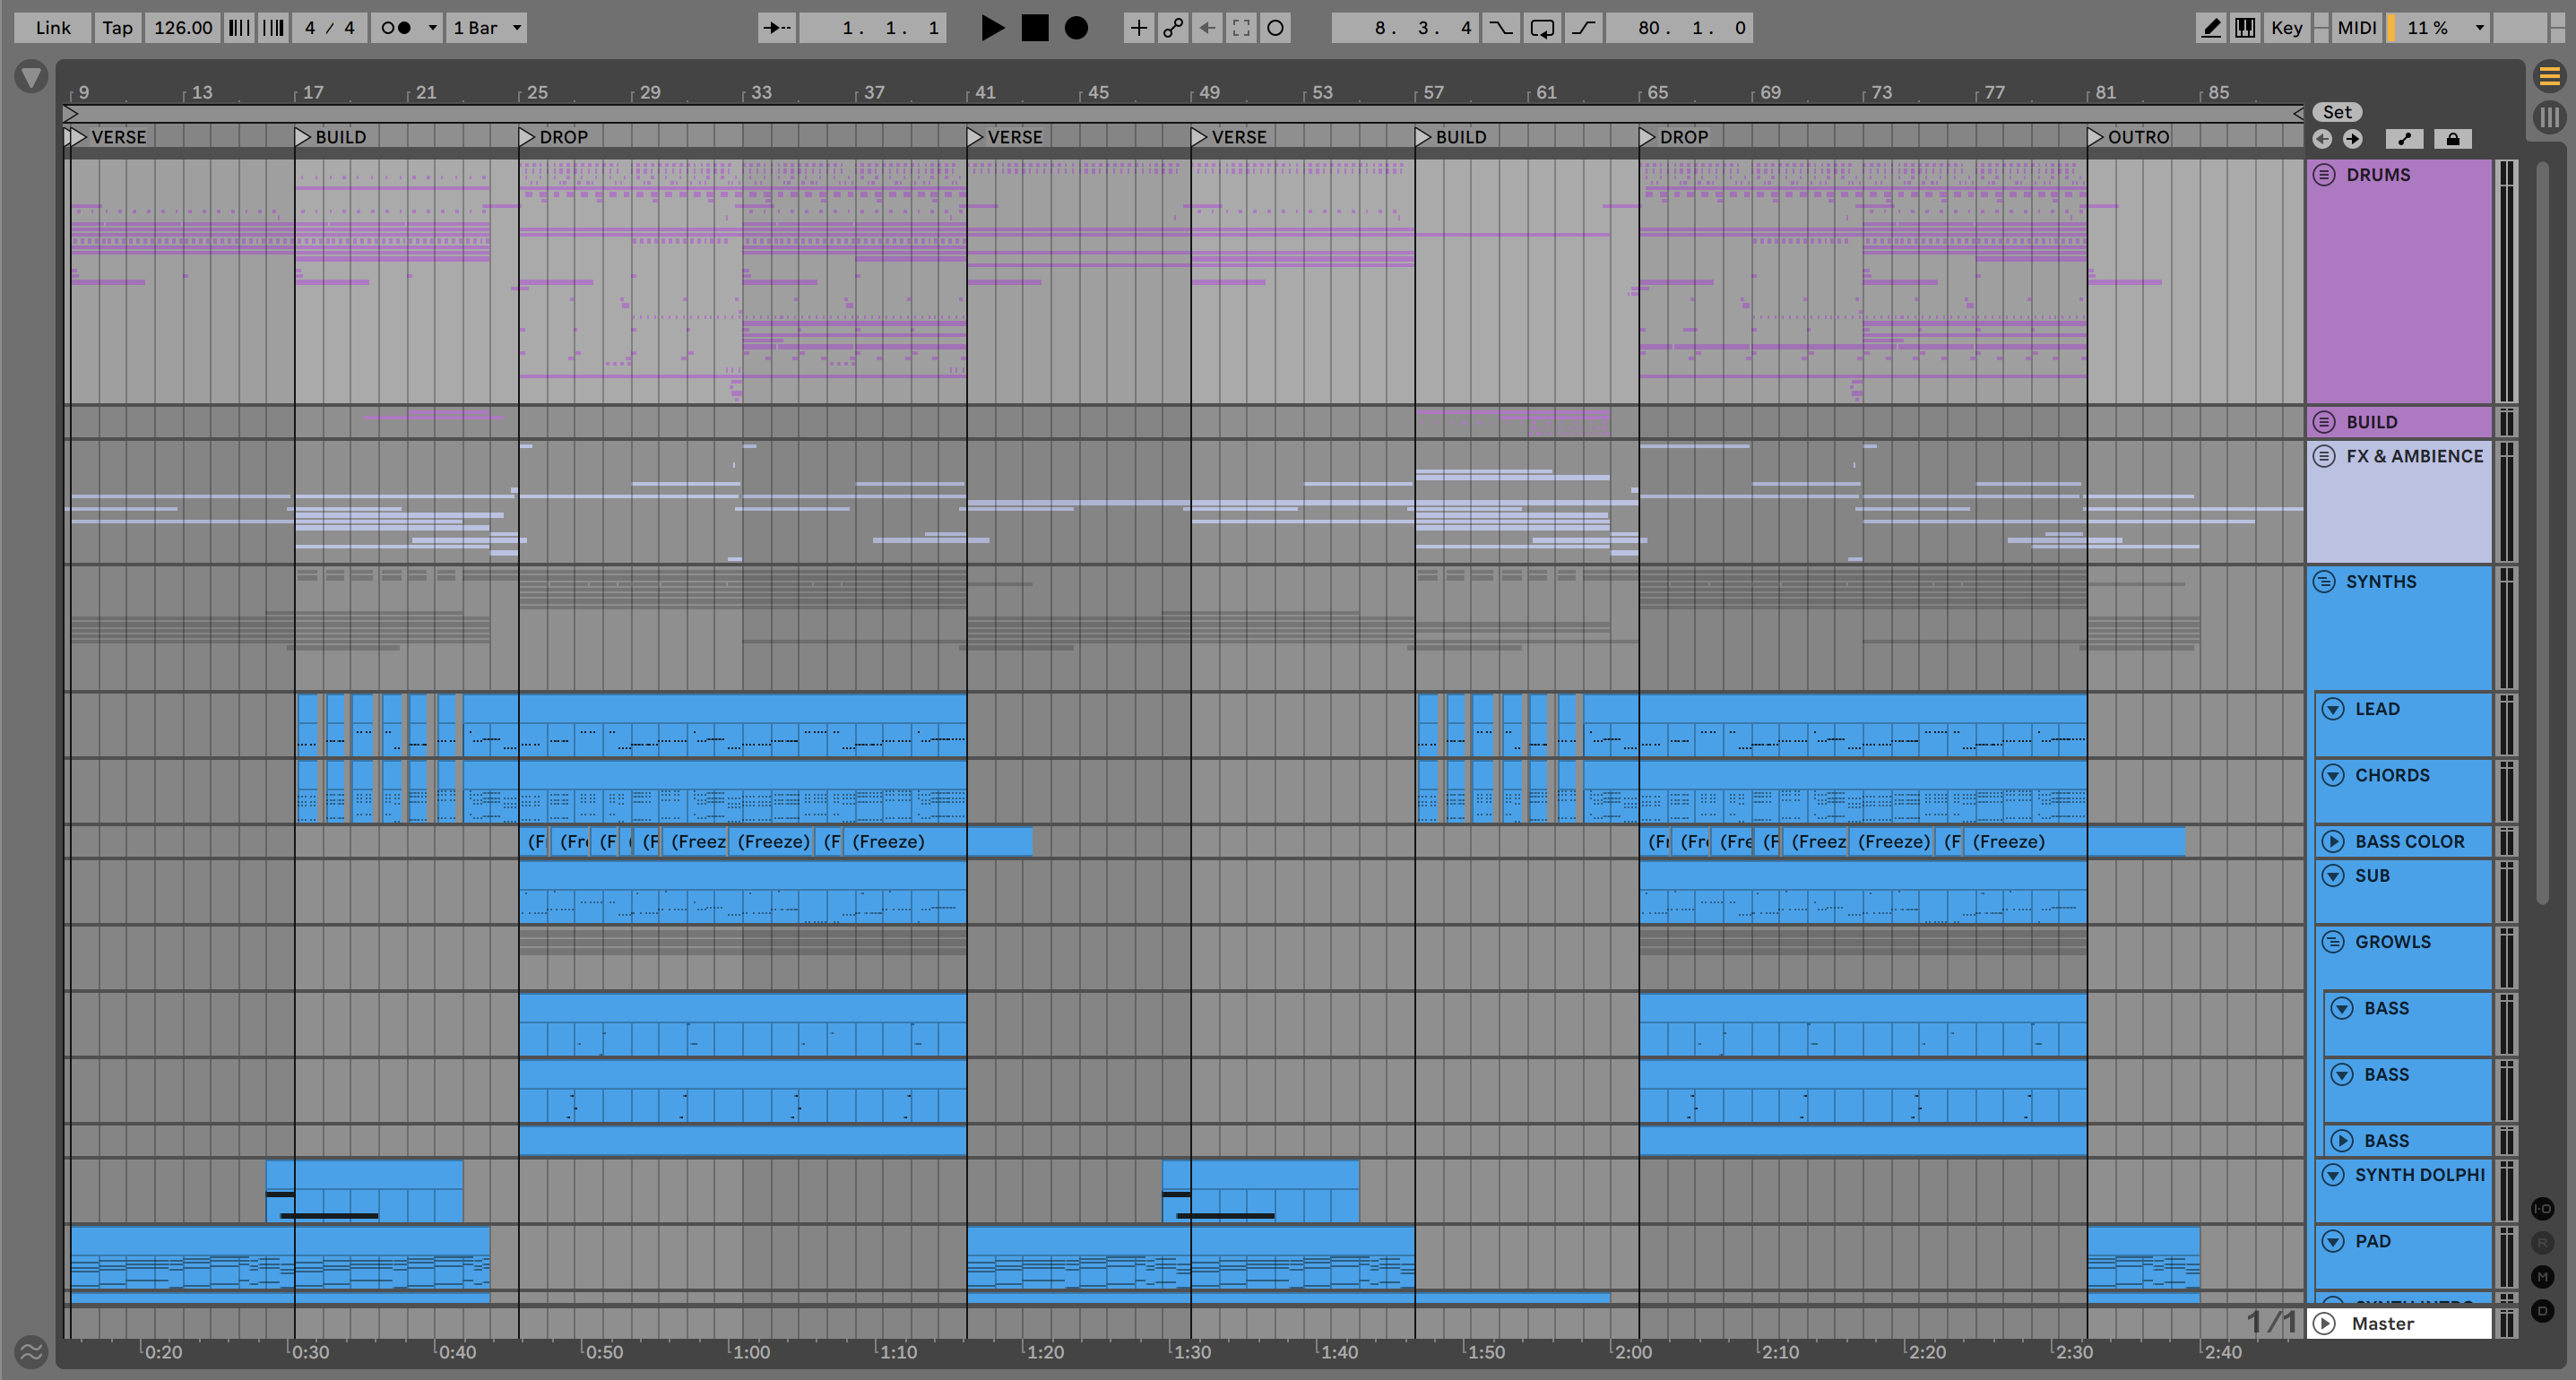This screenshot has height=1380, width=2576.
Task: Toggle the browser triangle icon
Action: pos(31,77)
